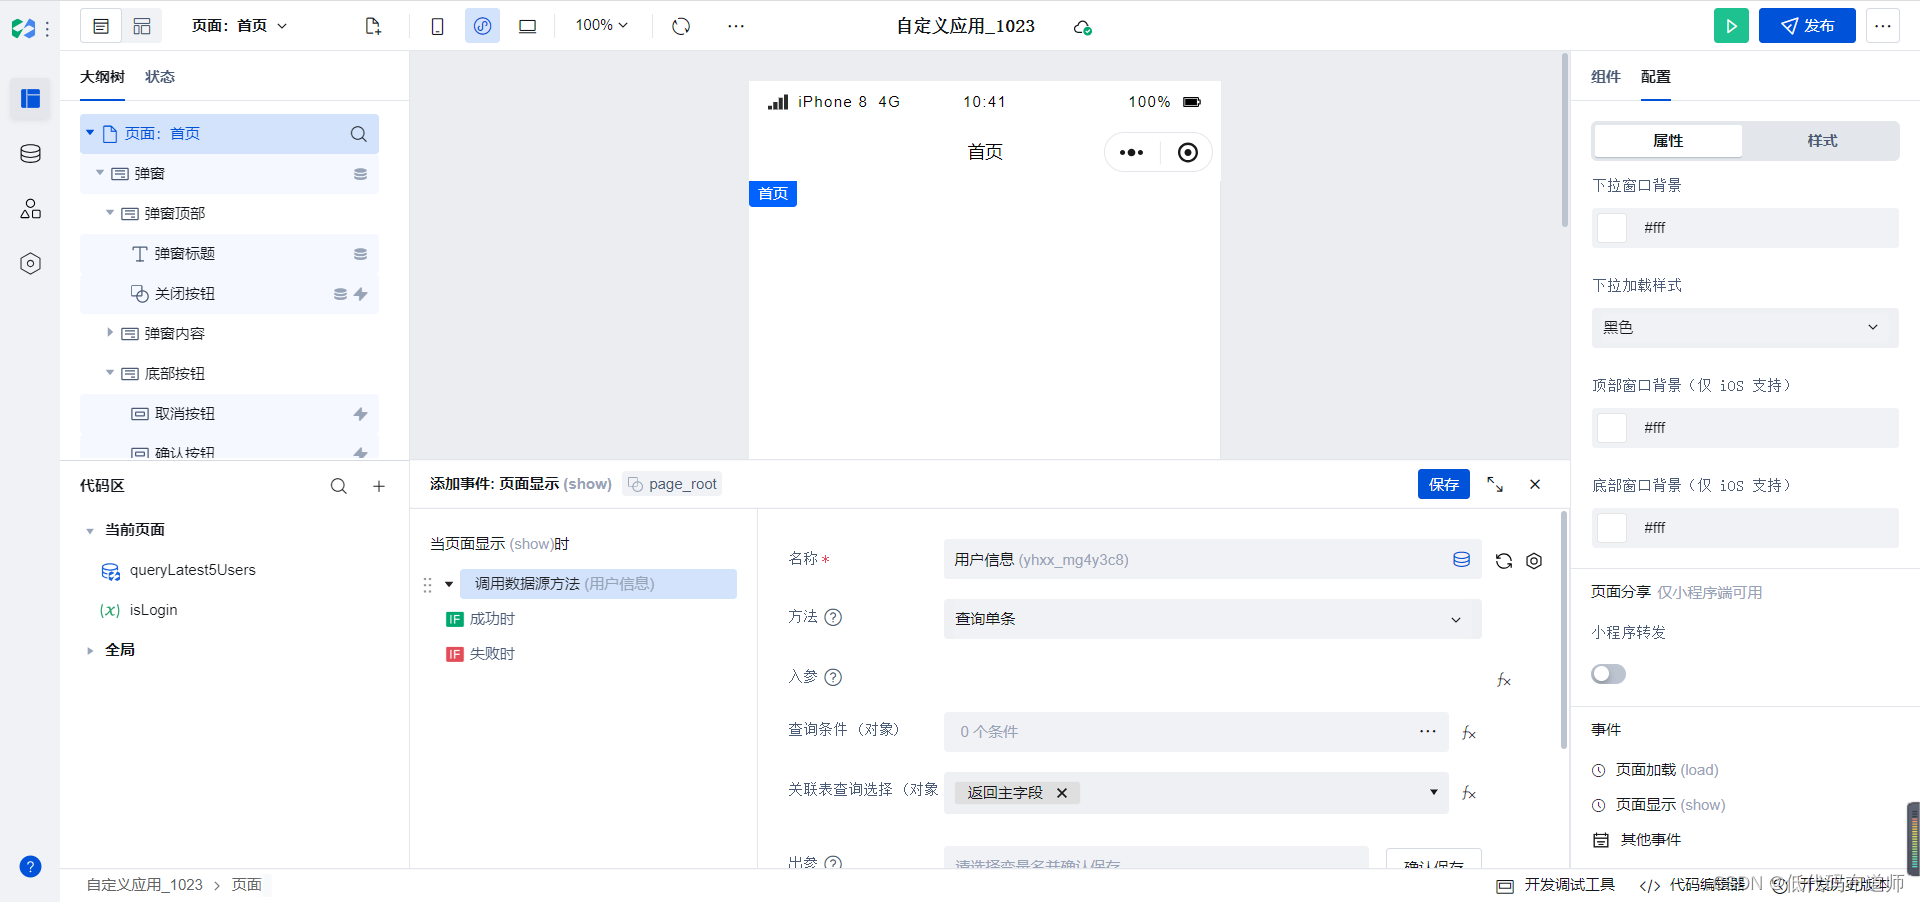Open data source settings hexagon icon

(1534, 561)
